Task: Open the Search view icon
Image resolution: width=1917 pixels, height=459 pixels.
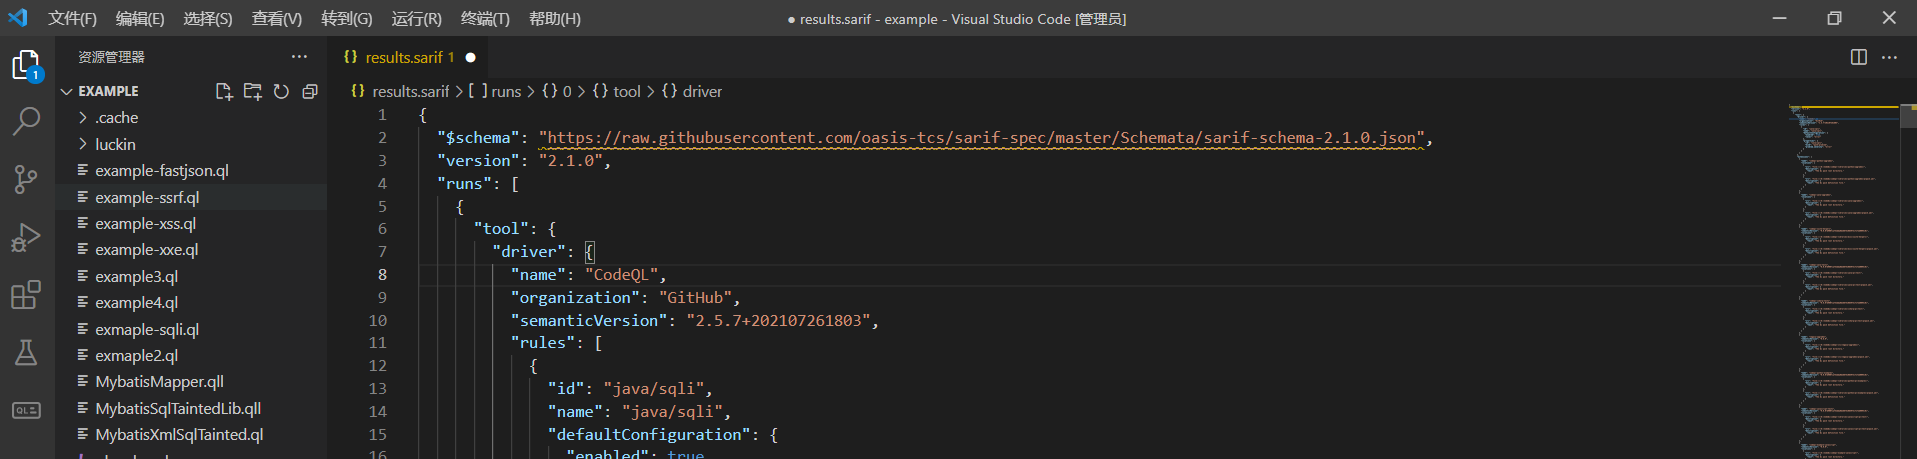Action: point(26,121)
